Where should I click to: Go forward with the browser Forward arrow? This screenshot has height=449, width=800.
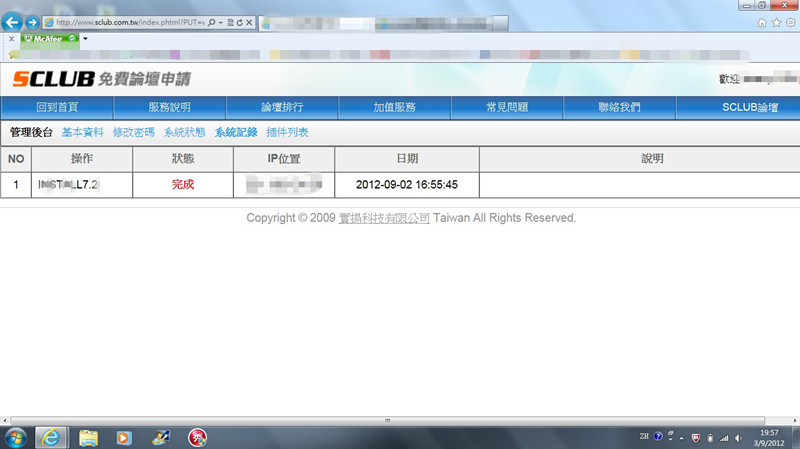(32, 22)
